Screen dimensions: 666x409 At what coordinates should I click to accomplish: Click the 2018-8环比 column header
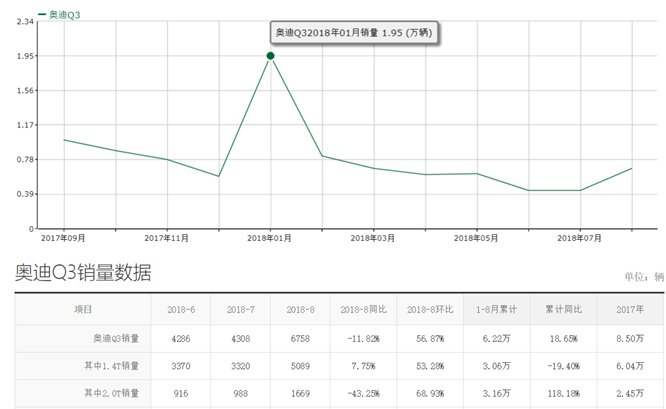[x=430, y=310]
